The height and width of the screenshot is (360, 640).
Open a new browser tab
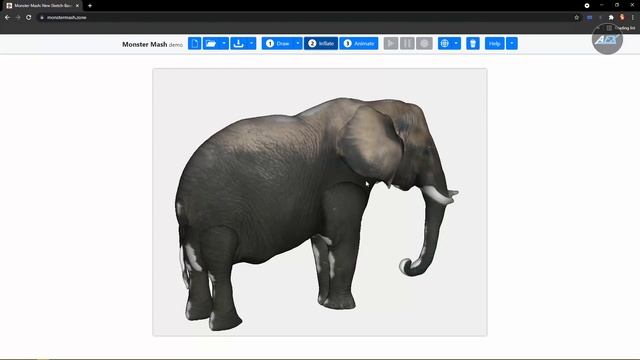(x=90, y=6)
